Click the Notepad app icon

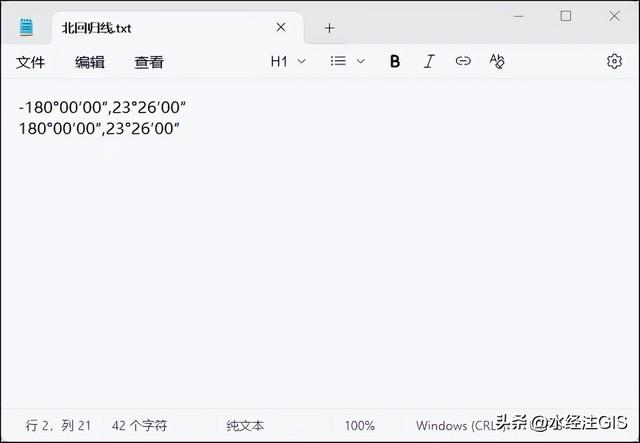pyautogui.click(x=26, y=27)
